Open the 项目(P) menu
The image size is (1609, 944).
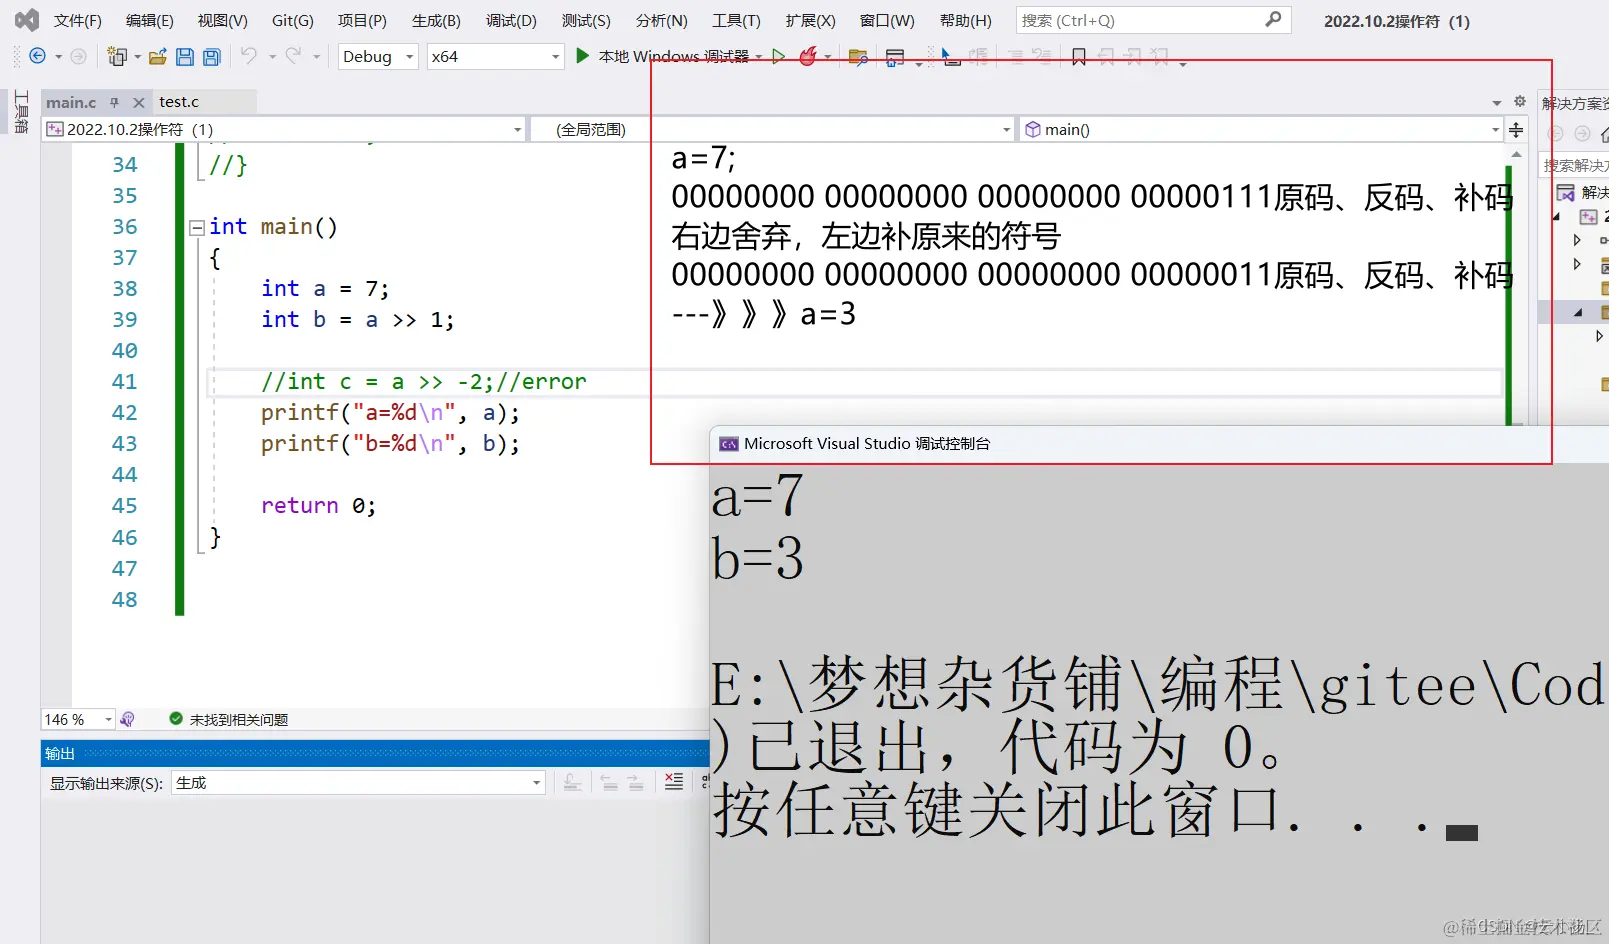tap(362, 20)
